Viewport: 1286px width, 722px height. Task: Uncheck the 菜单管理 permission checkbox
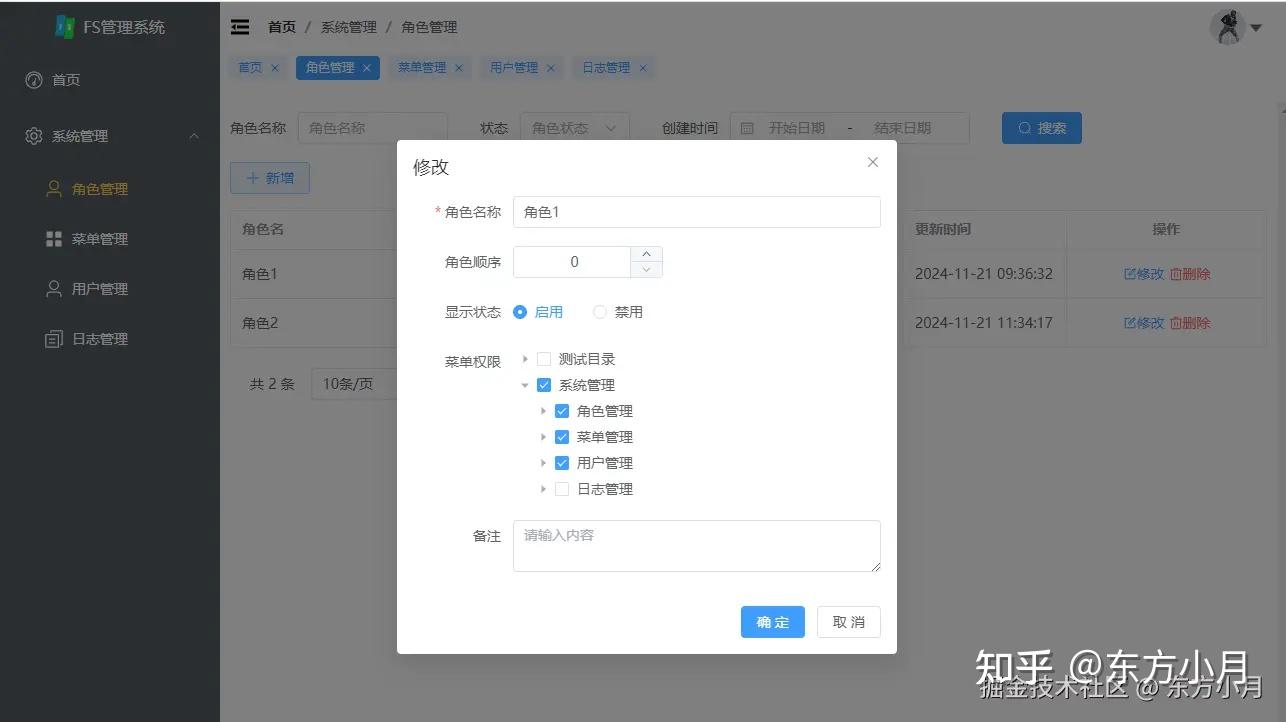[x=561, y=436]
